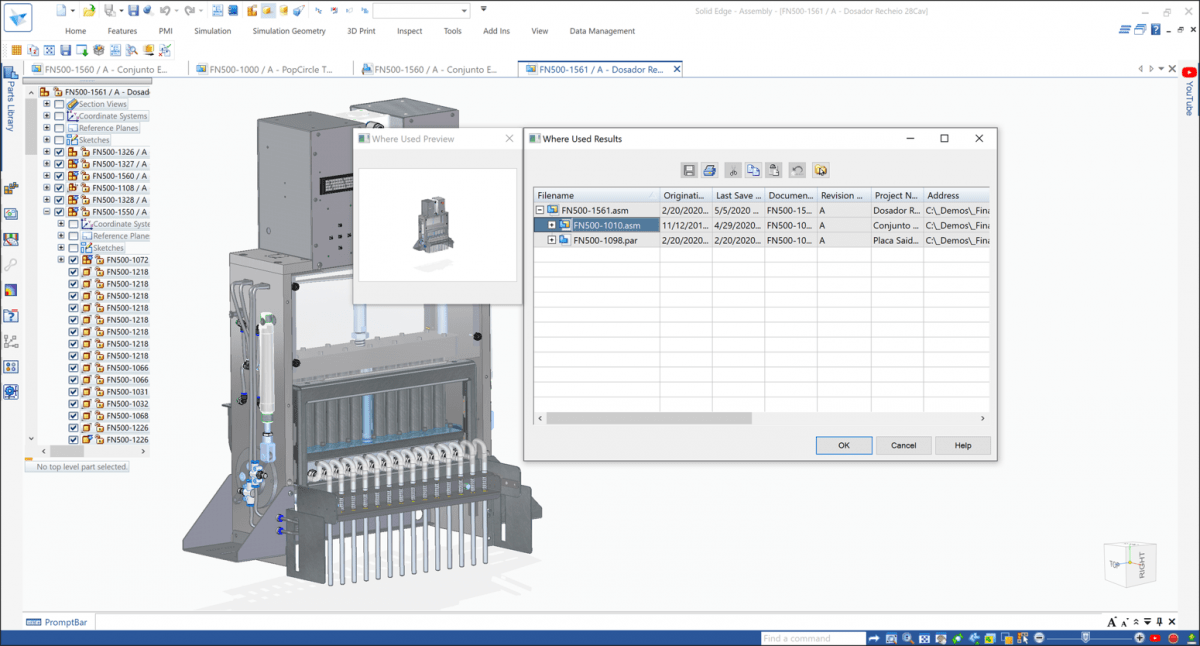The height and width of the screenshot is (646, 1200).
Task: Collapse FN500-1561.asm row in results
Action: tap(541, 211)
